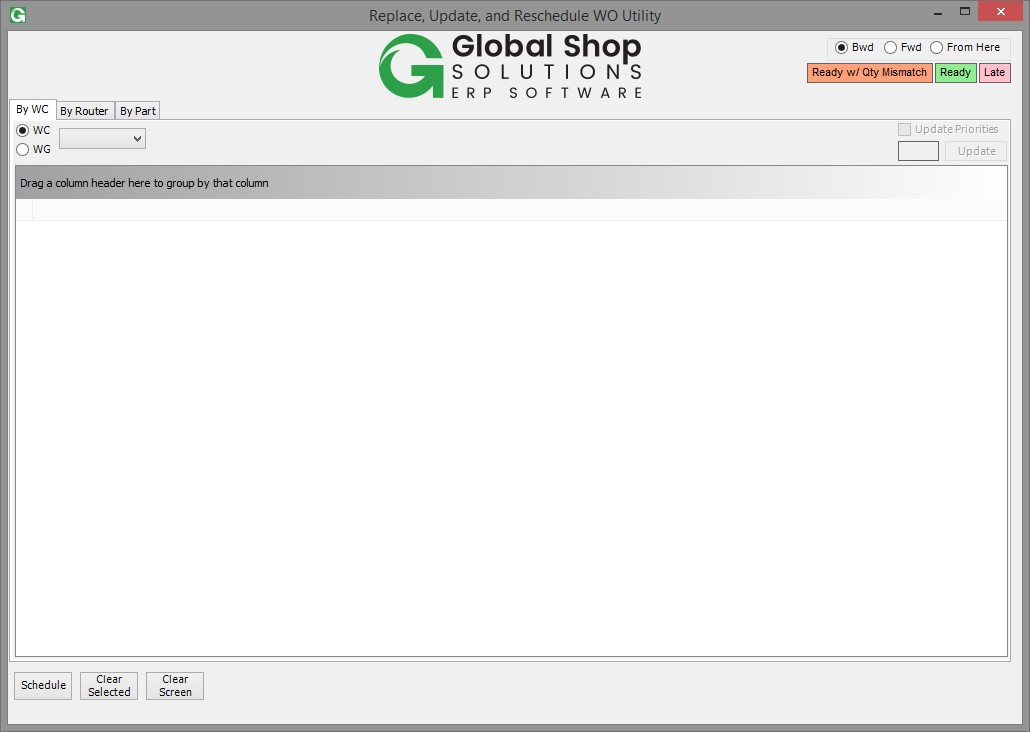
Task: Click the Schedule button
Action: (x=43, y=685)
